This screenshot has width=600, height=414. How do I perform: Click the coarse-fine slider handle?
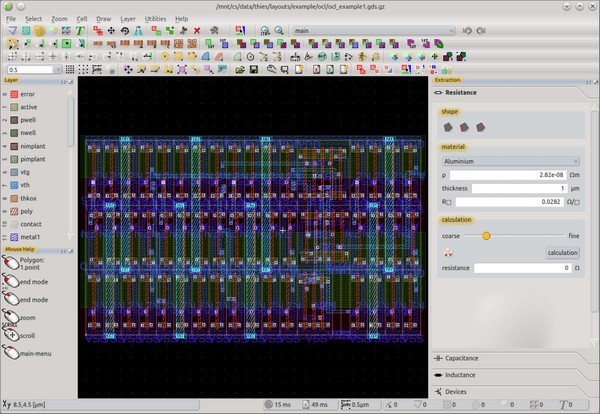pyautogui.click(x=486, y=236)
